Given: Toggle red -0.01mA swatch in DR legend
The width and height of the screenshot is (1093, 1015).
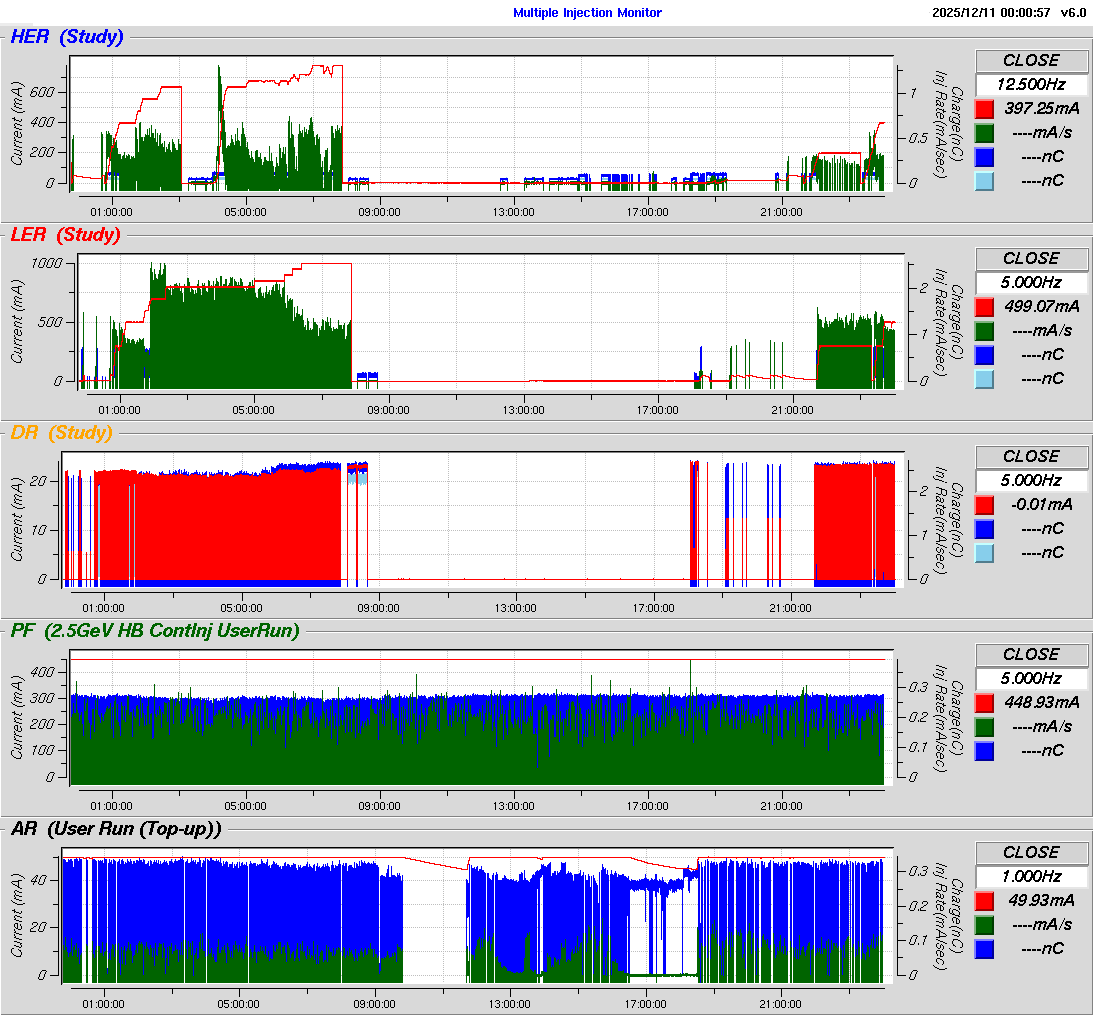Looking at the screenshot, I should coord(985,504).
